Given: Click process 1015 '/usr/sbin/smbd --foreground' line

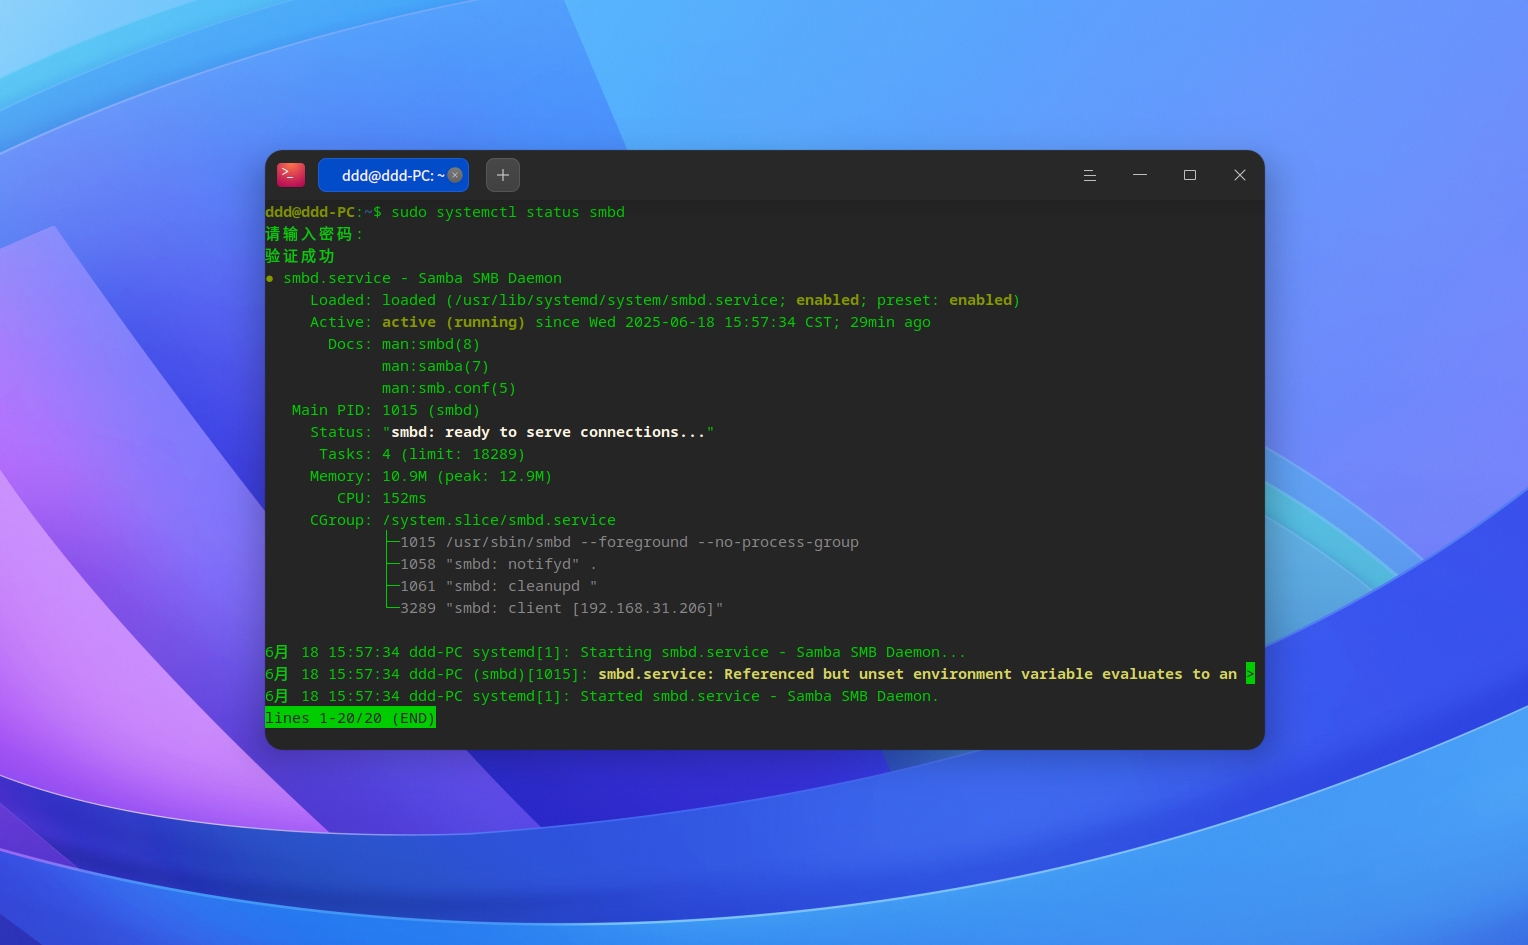Looking at the screenshot, I should 629,542.
